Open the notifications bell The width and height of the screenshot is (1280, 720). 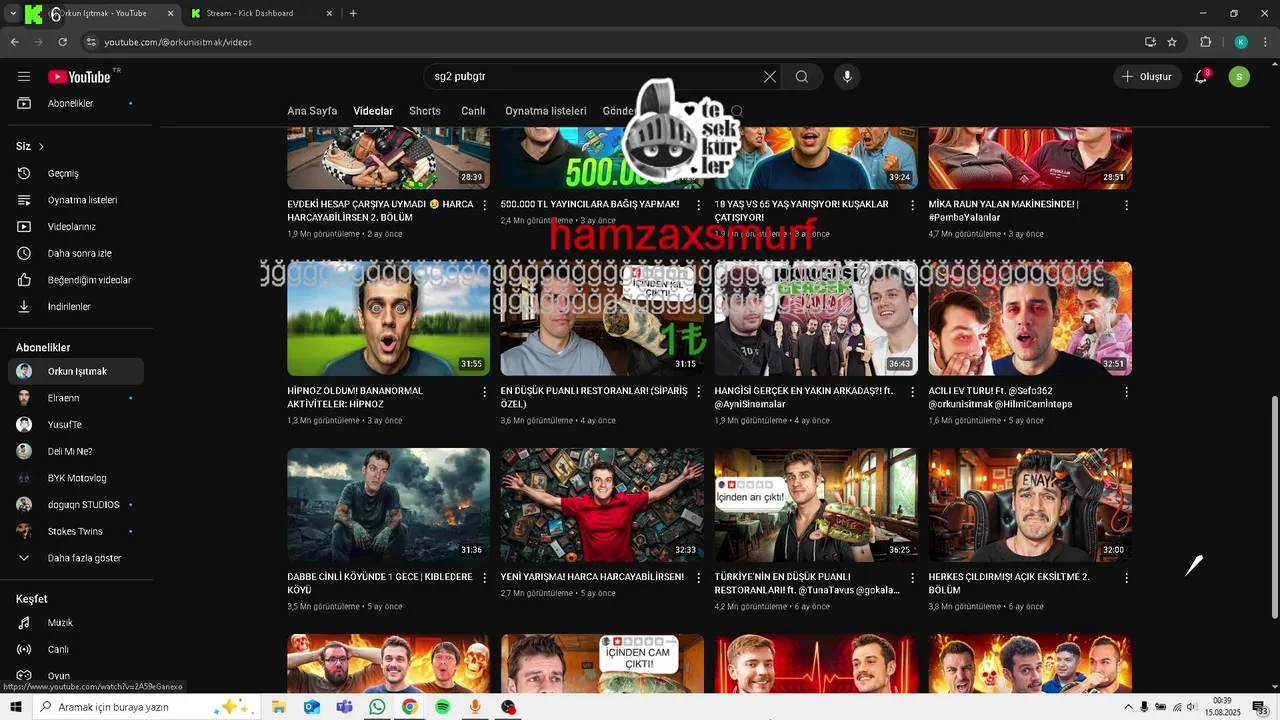[1201, 77]
